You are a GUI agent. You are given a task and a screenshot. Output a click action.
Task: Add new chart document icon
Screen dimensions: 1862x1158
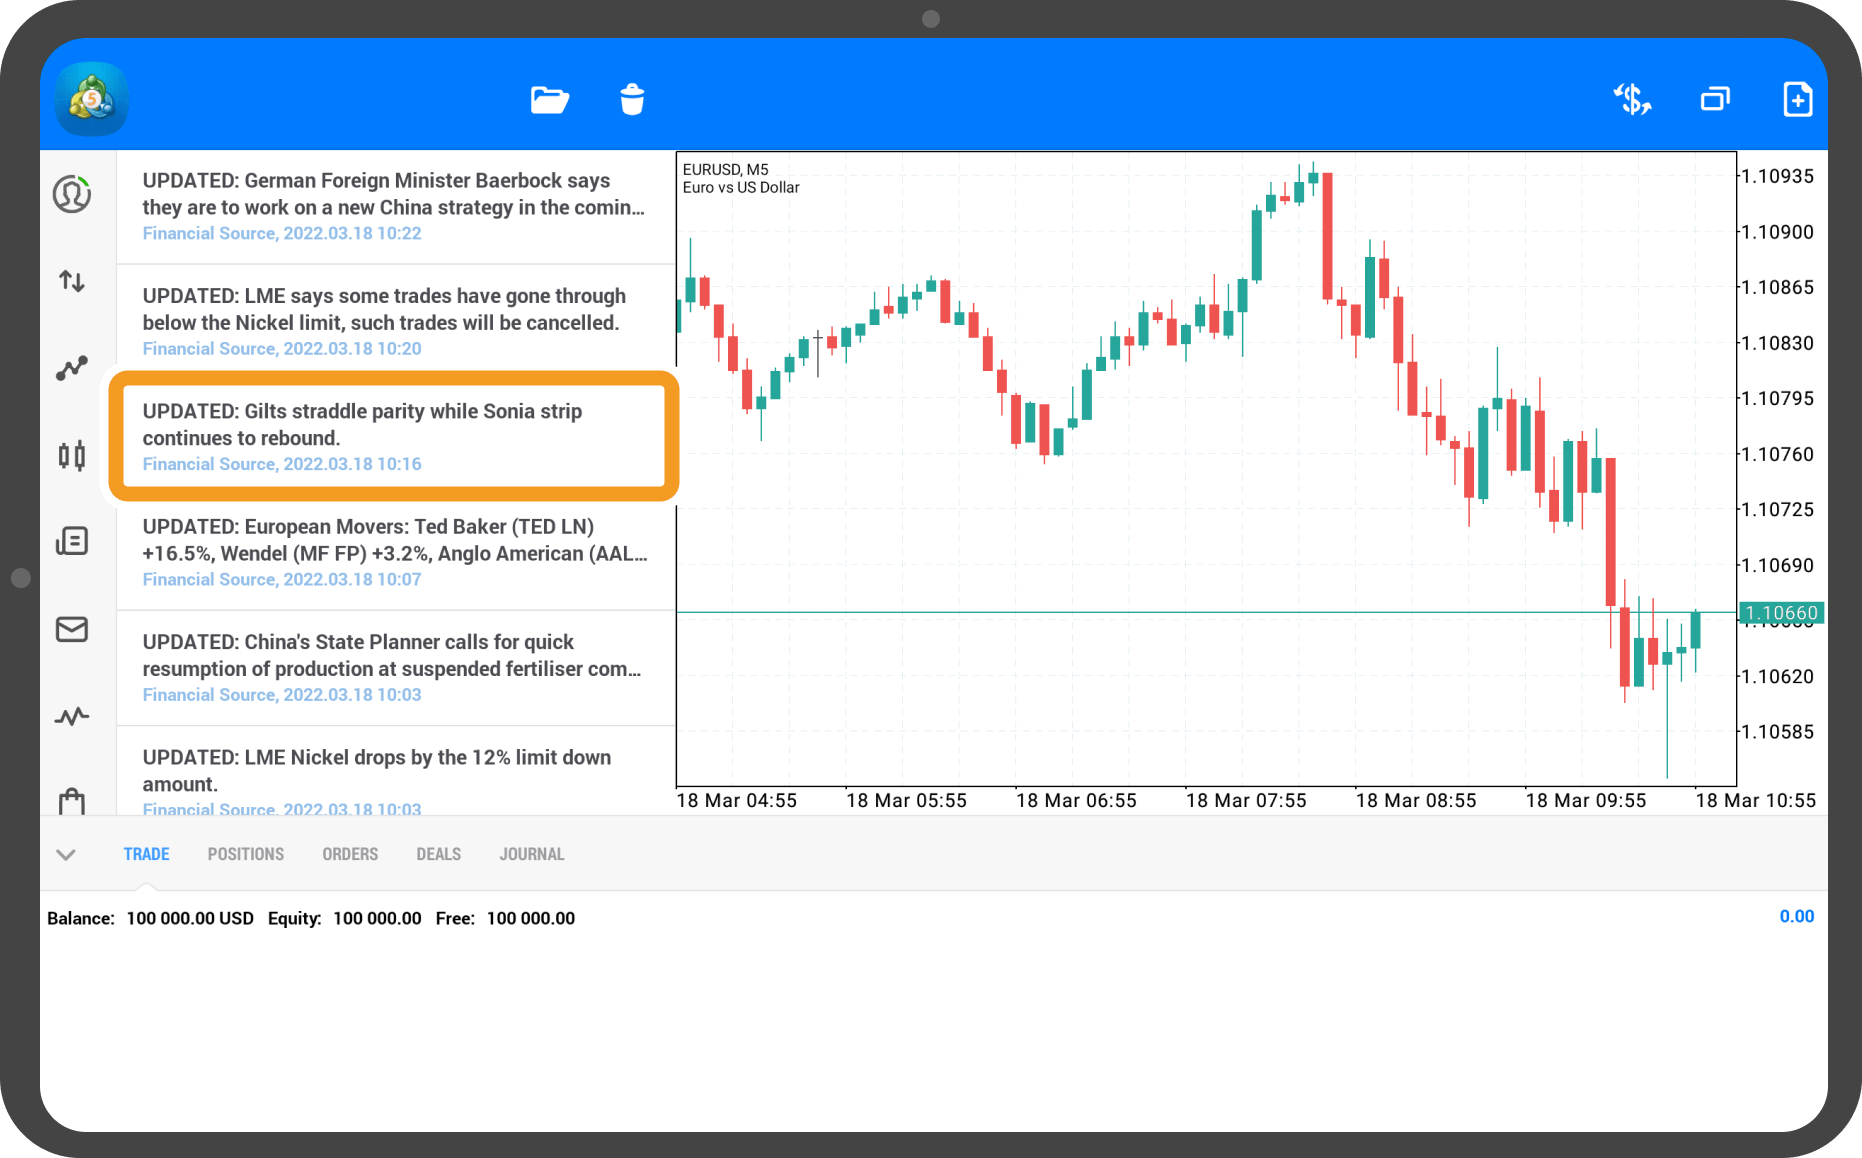tap(1797, 99)
